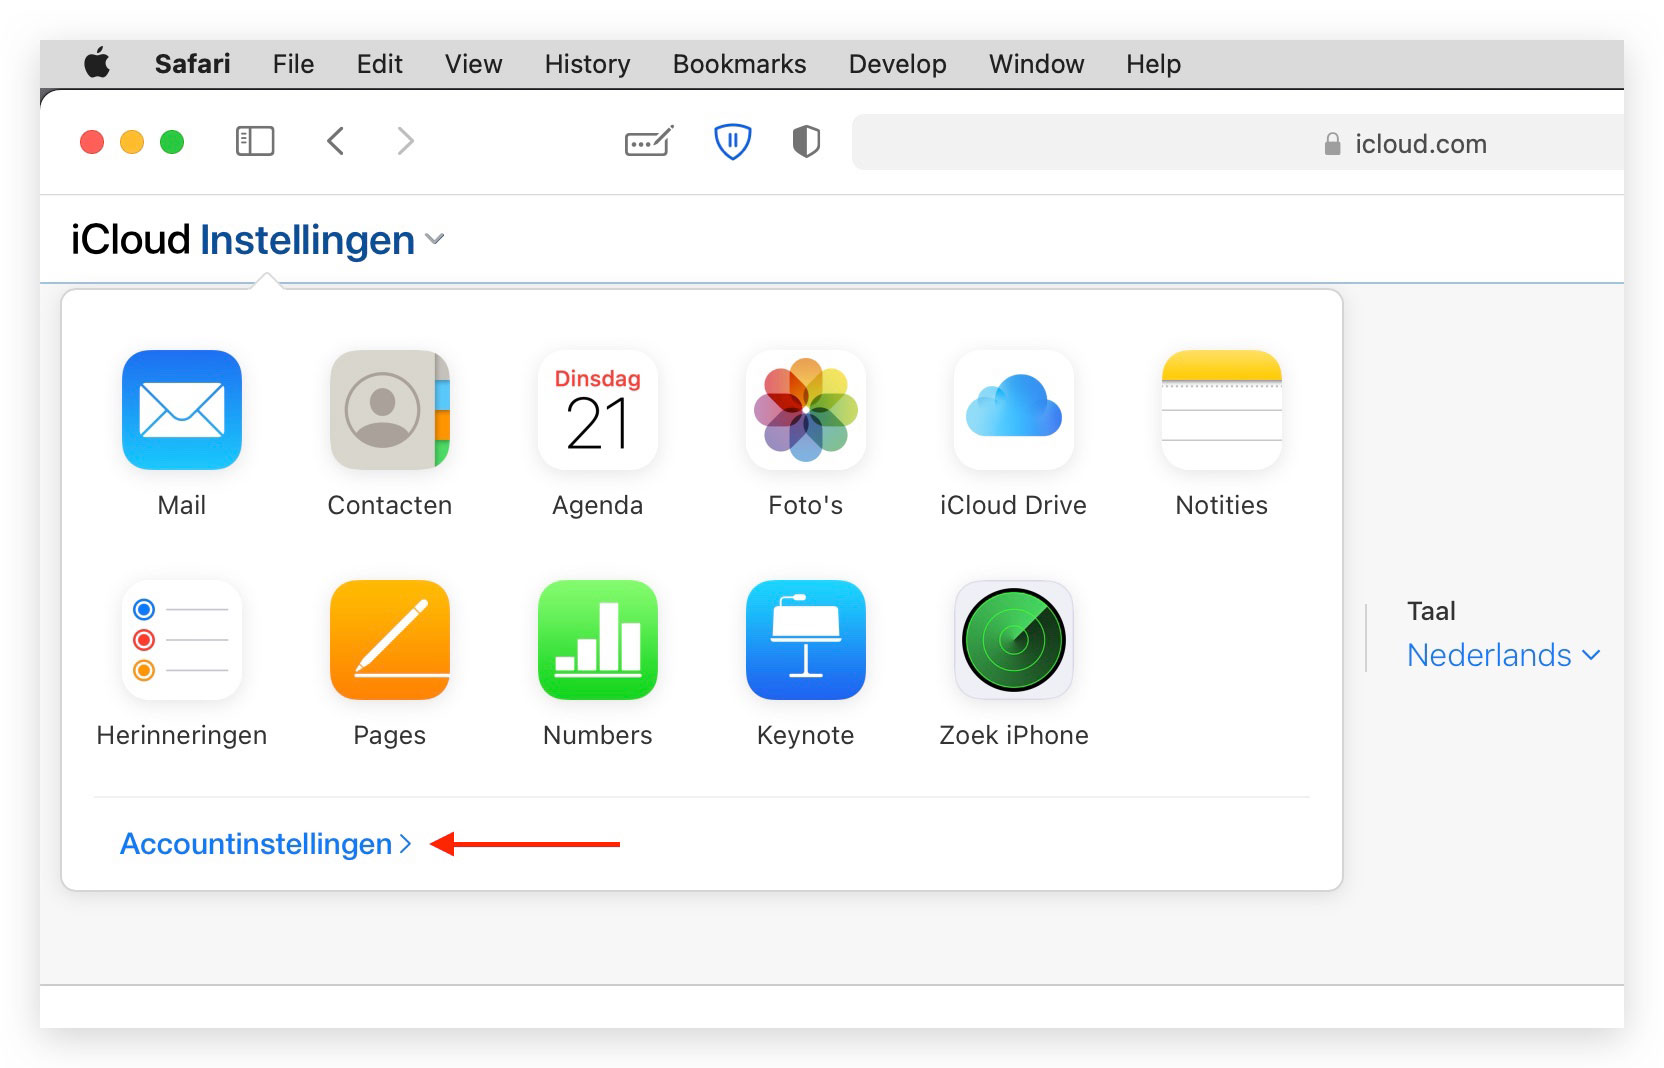
Task: Open the Mail app icon
Action: click(x=182, y=410)
